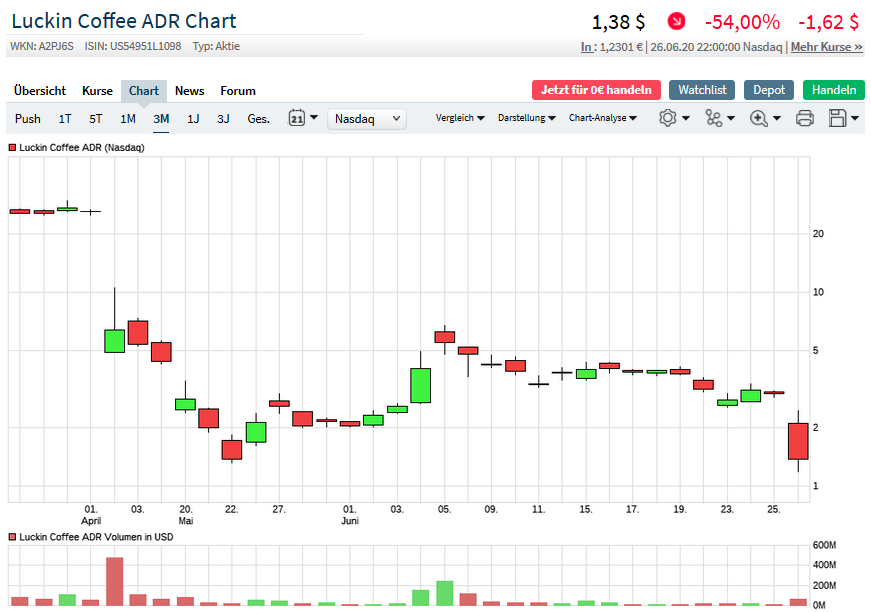Click the WKN A2PJ6S text
The width and height of the screenshot is (871, 612).
pyautogui.click(x=42, y=46)
